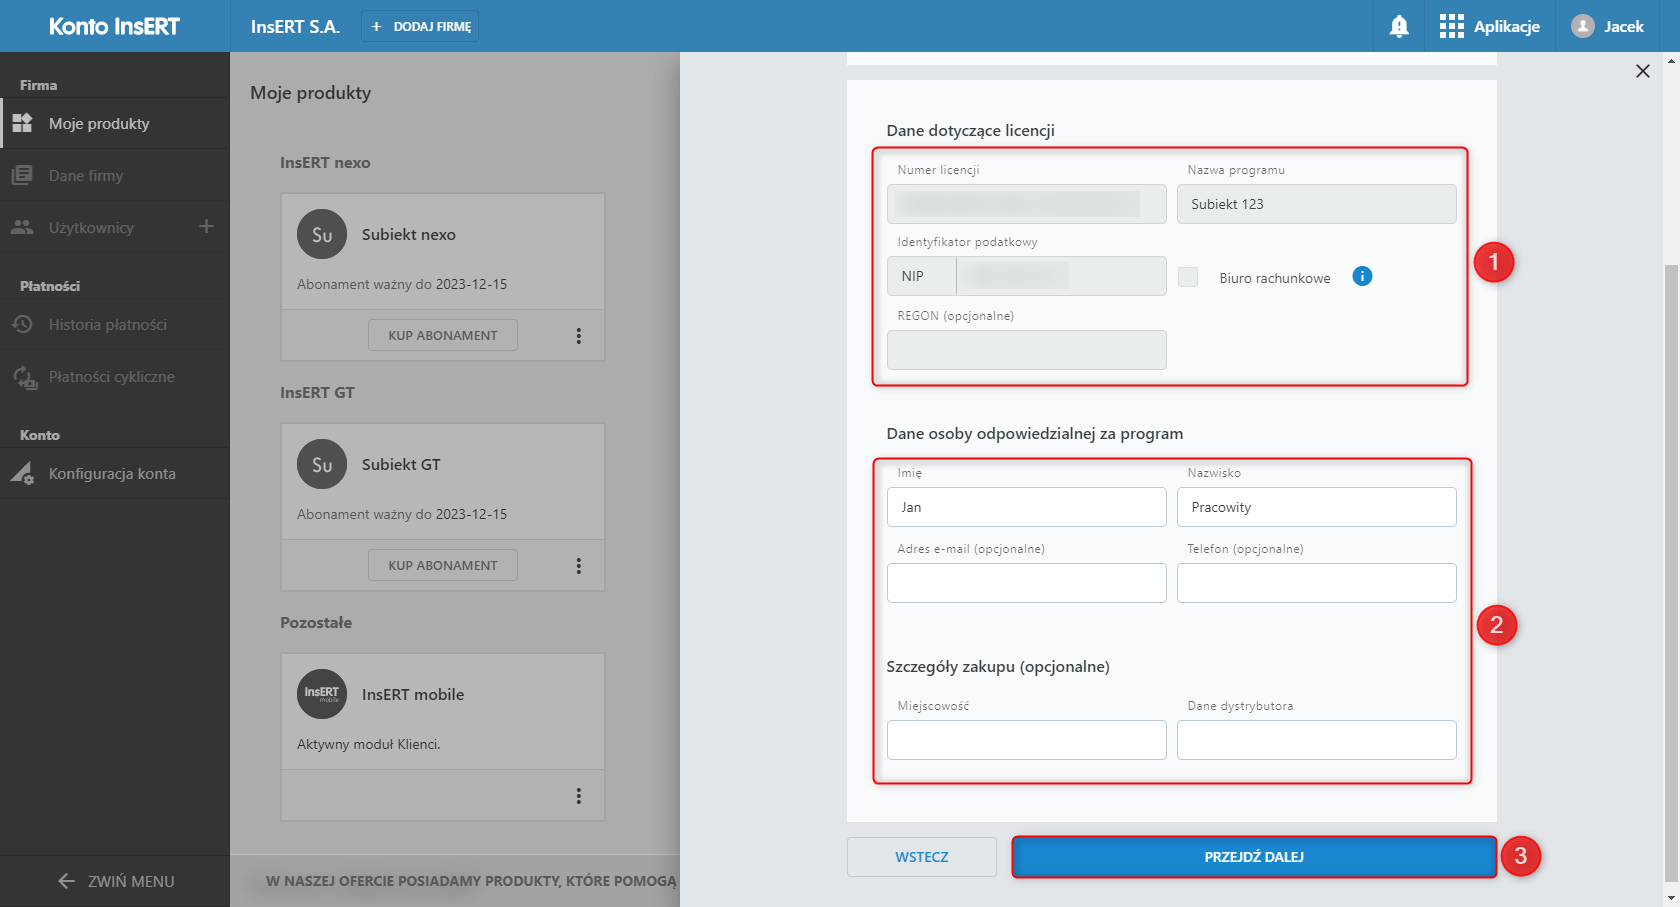The image size is (1680, 907).
Task: Open Jacek user account menu
Action: pyautogui.click(x=1607, y=26)
